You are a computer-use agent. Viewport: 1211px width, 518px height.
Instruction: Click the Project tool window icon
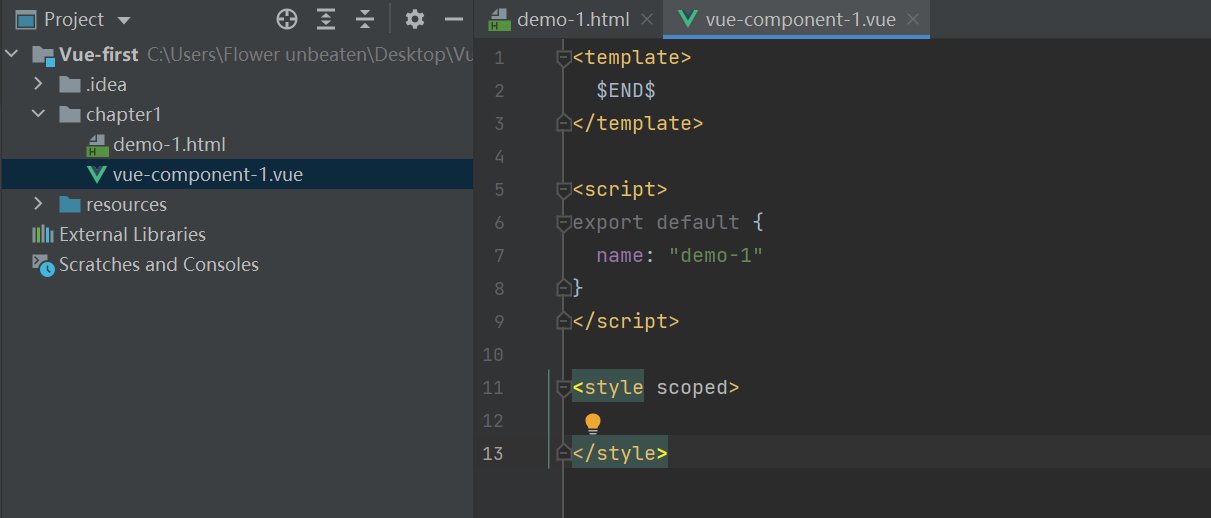click(x=26, y=19)
